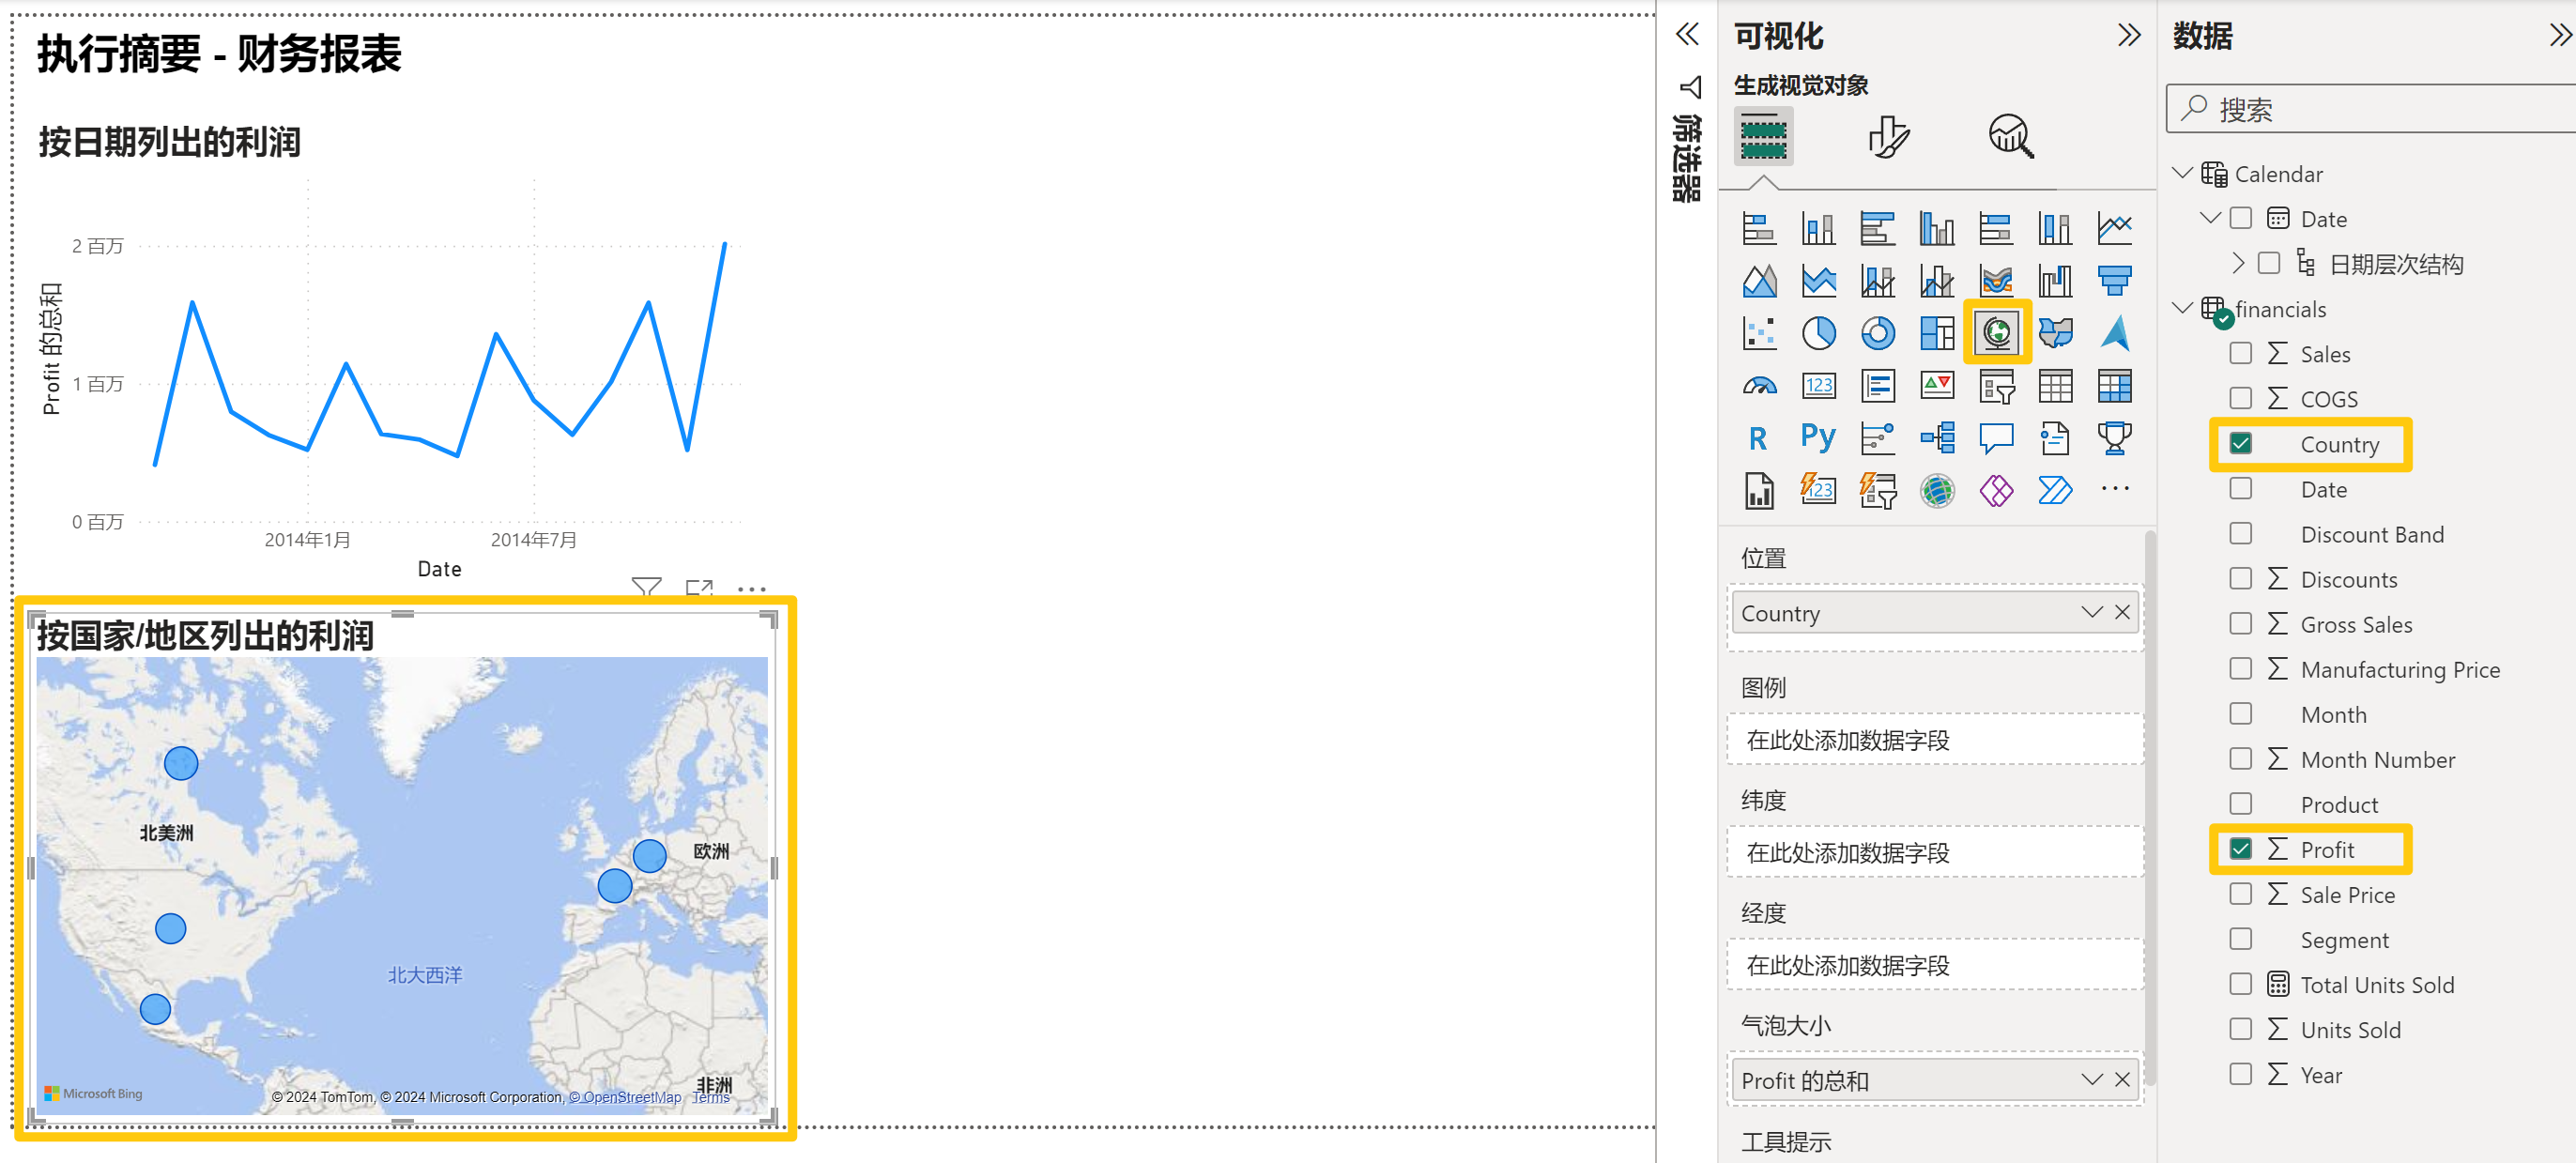The width and height of the screenshot is (2576, 1163).
Task: Enable the Discount Band checkbox
Action: coord(2240,534)
